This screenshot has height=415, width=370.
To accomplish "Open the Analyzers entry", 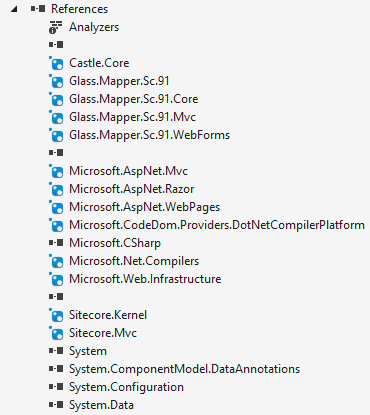I will pos(94,27).
